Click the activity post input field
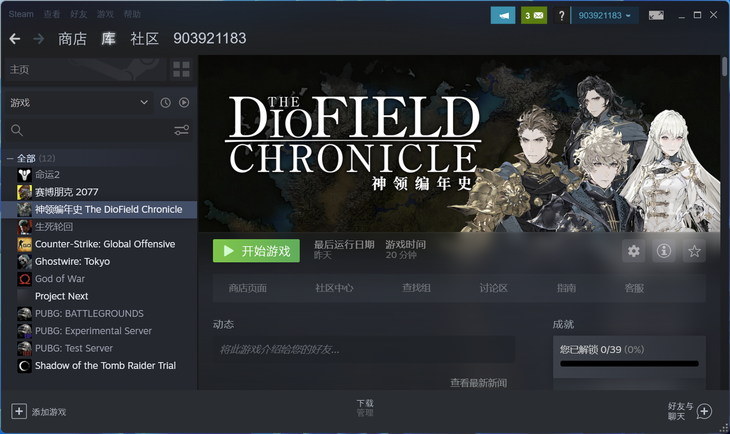The image size is (730, 434). pos(364,349)
